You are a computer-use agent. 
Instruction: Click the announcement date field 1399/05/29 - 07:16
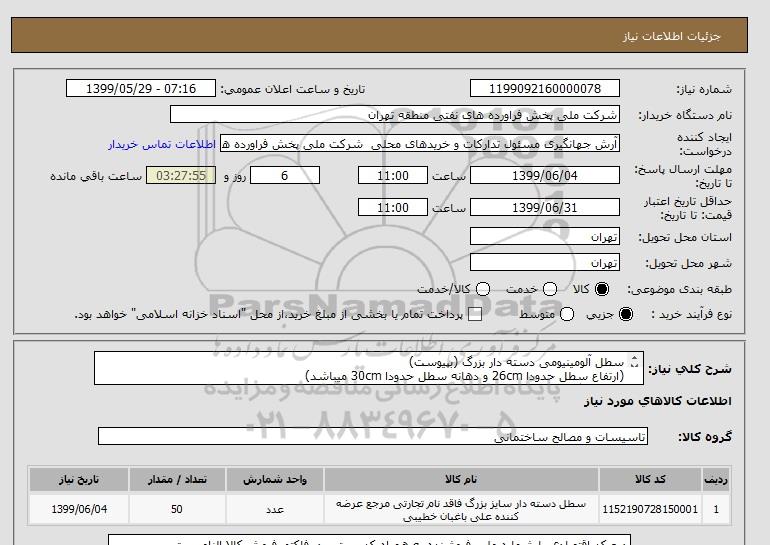141,88
